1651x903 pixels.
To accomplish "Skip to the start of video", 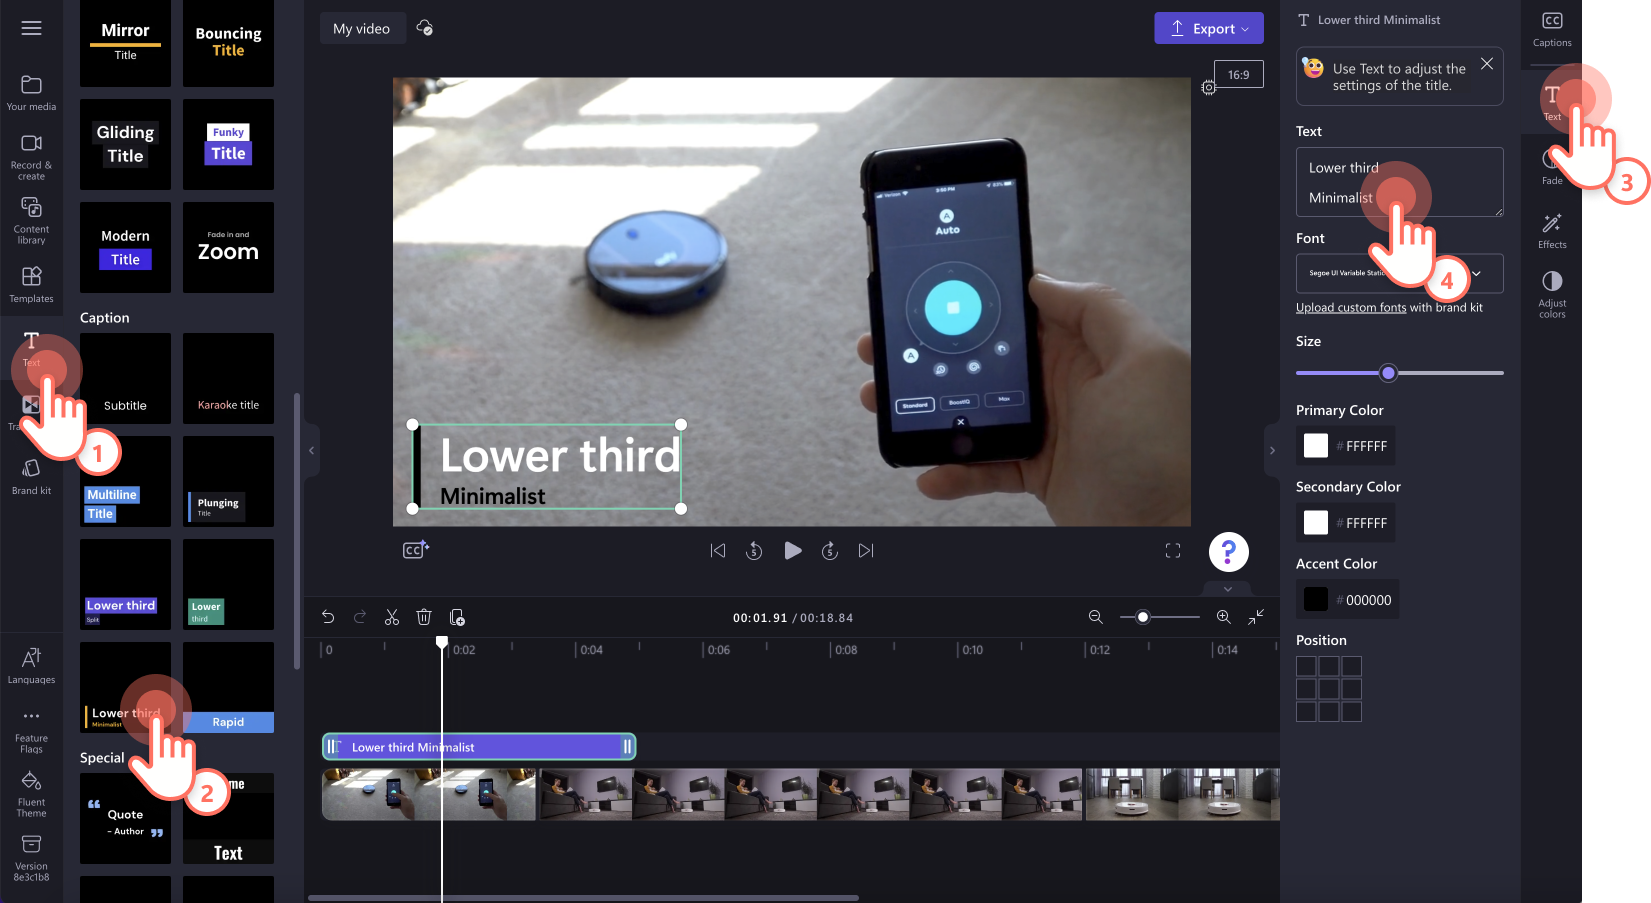I will pyautogui.click(x=718, y=550).
